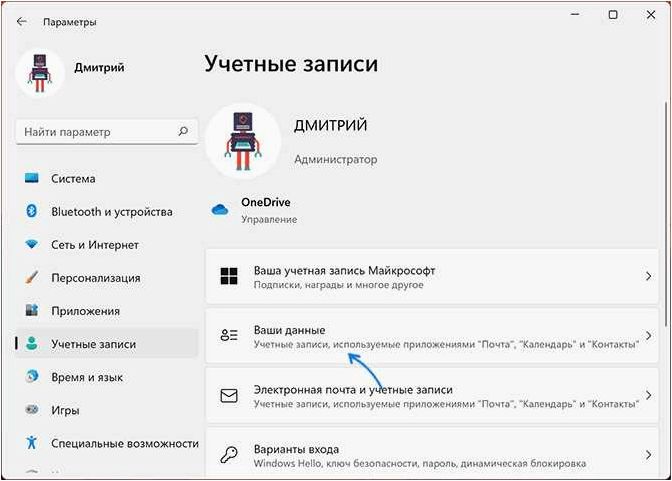Screen dimensions: 672x481
Task: Minimize the Параметры window
Action: pos(575,15)
